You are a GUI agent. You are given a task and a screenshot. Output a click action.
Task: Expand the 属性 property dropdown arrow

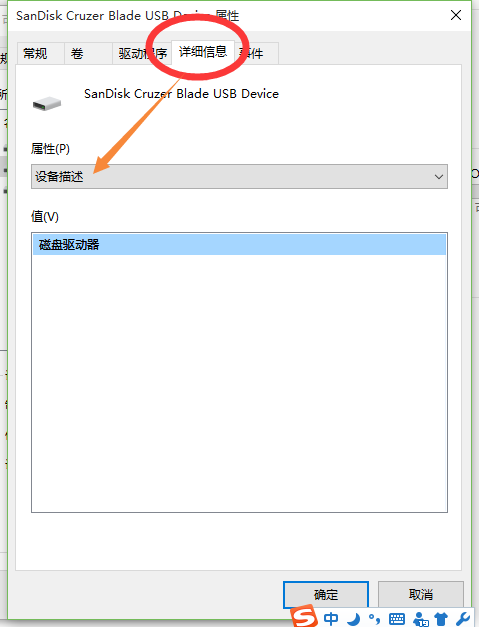[x=439, y=176]
